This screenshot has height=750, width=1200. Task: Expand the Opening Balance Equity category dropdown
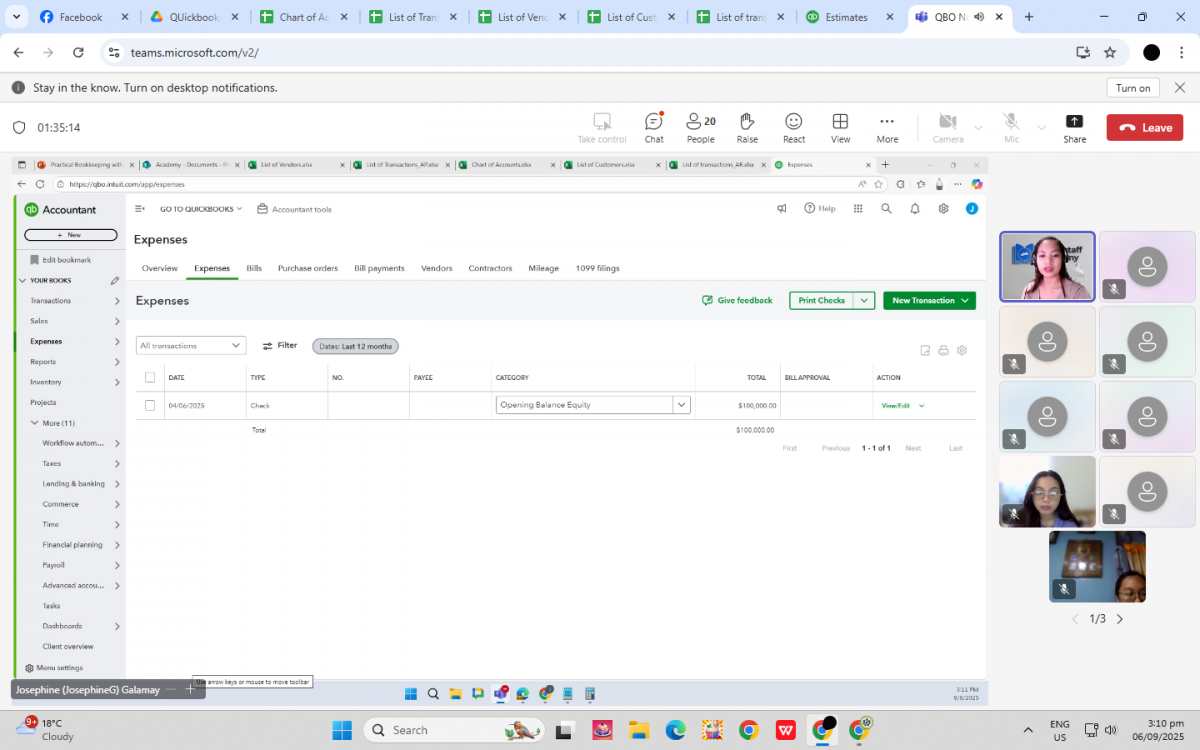tap(681, 405)
